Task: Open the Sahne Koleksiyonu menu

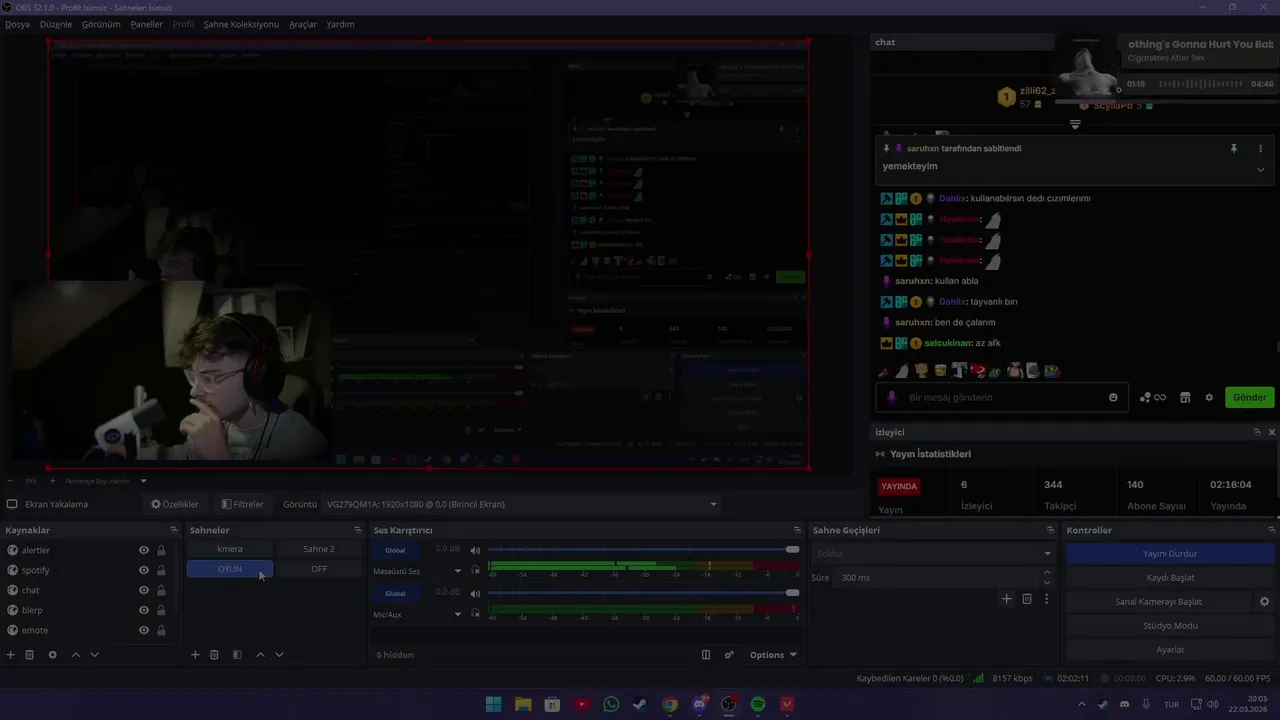Action: click(x=241, y=24)
